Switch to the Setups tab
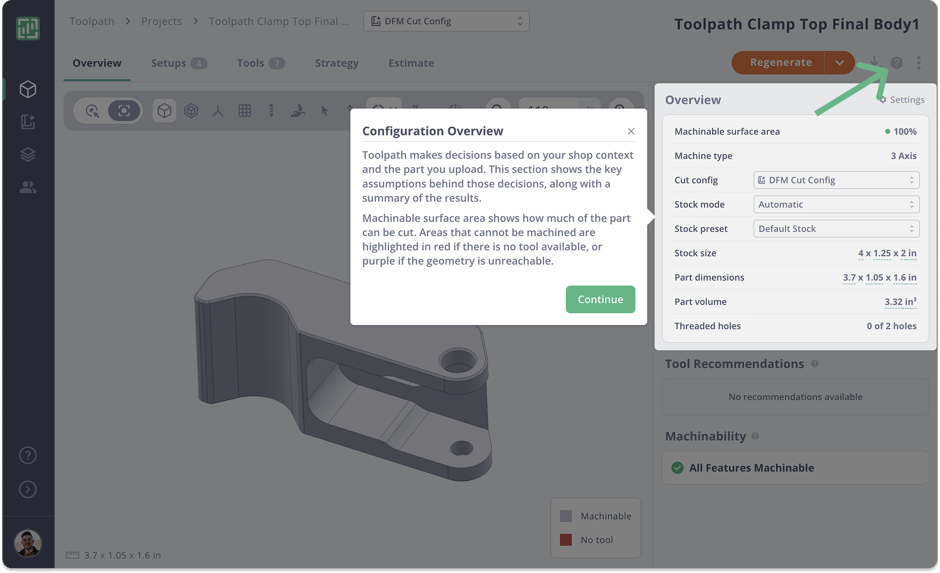This screenshot has width=940, height=573. 178,63
